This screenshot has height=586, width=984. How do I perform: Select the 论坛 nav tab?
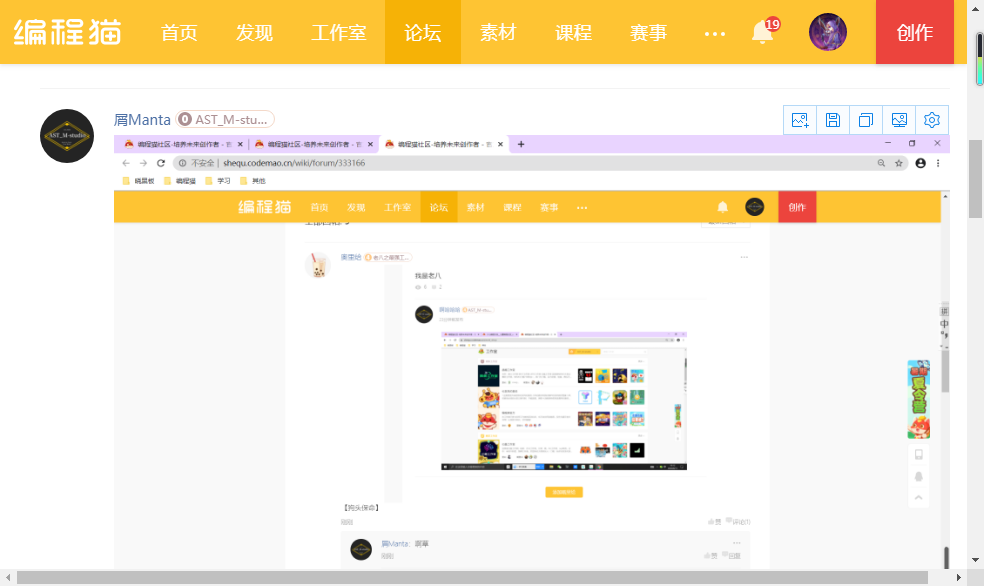coord(423,33)
